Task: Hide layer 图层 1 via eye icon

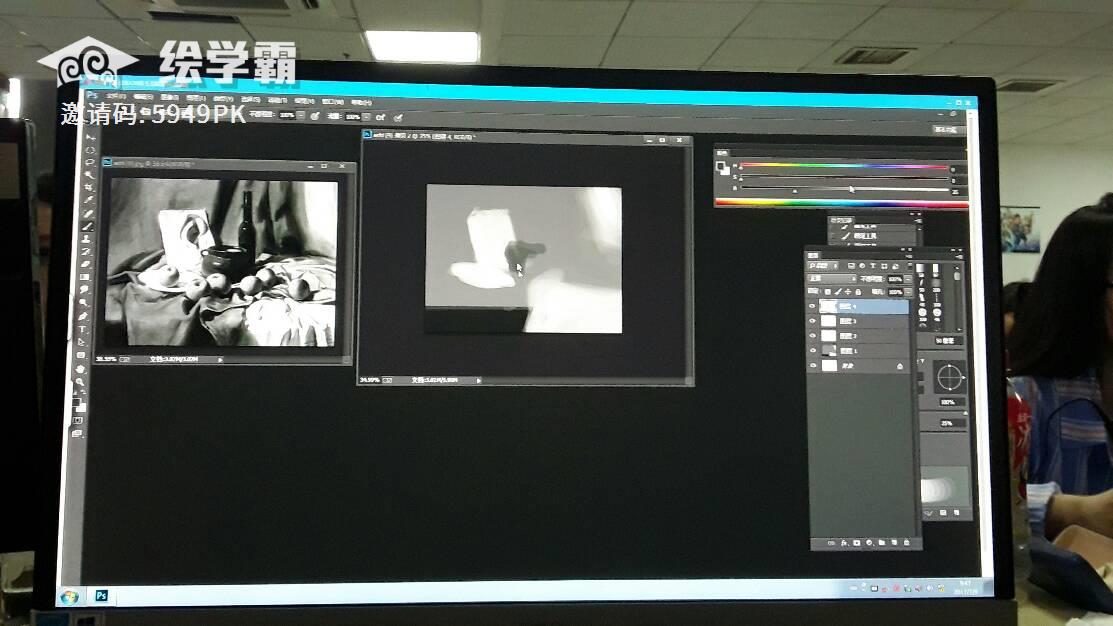Action: pos(813,351)
